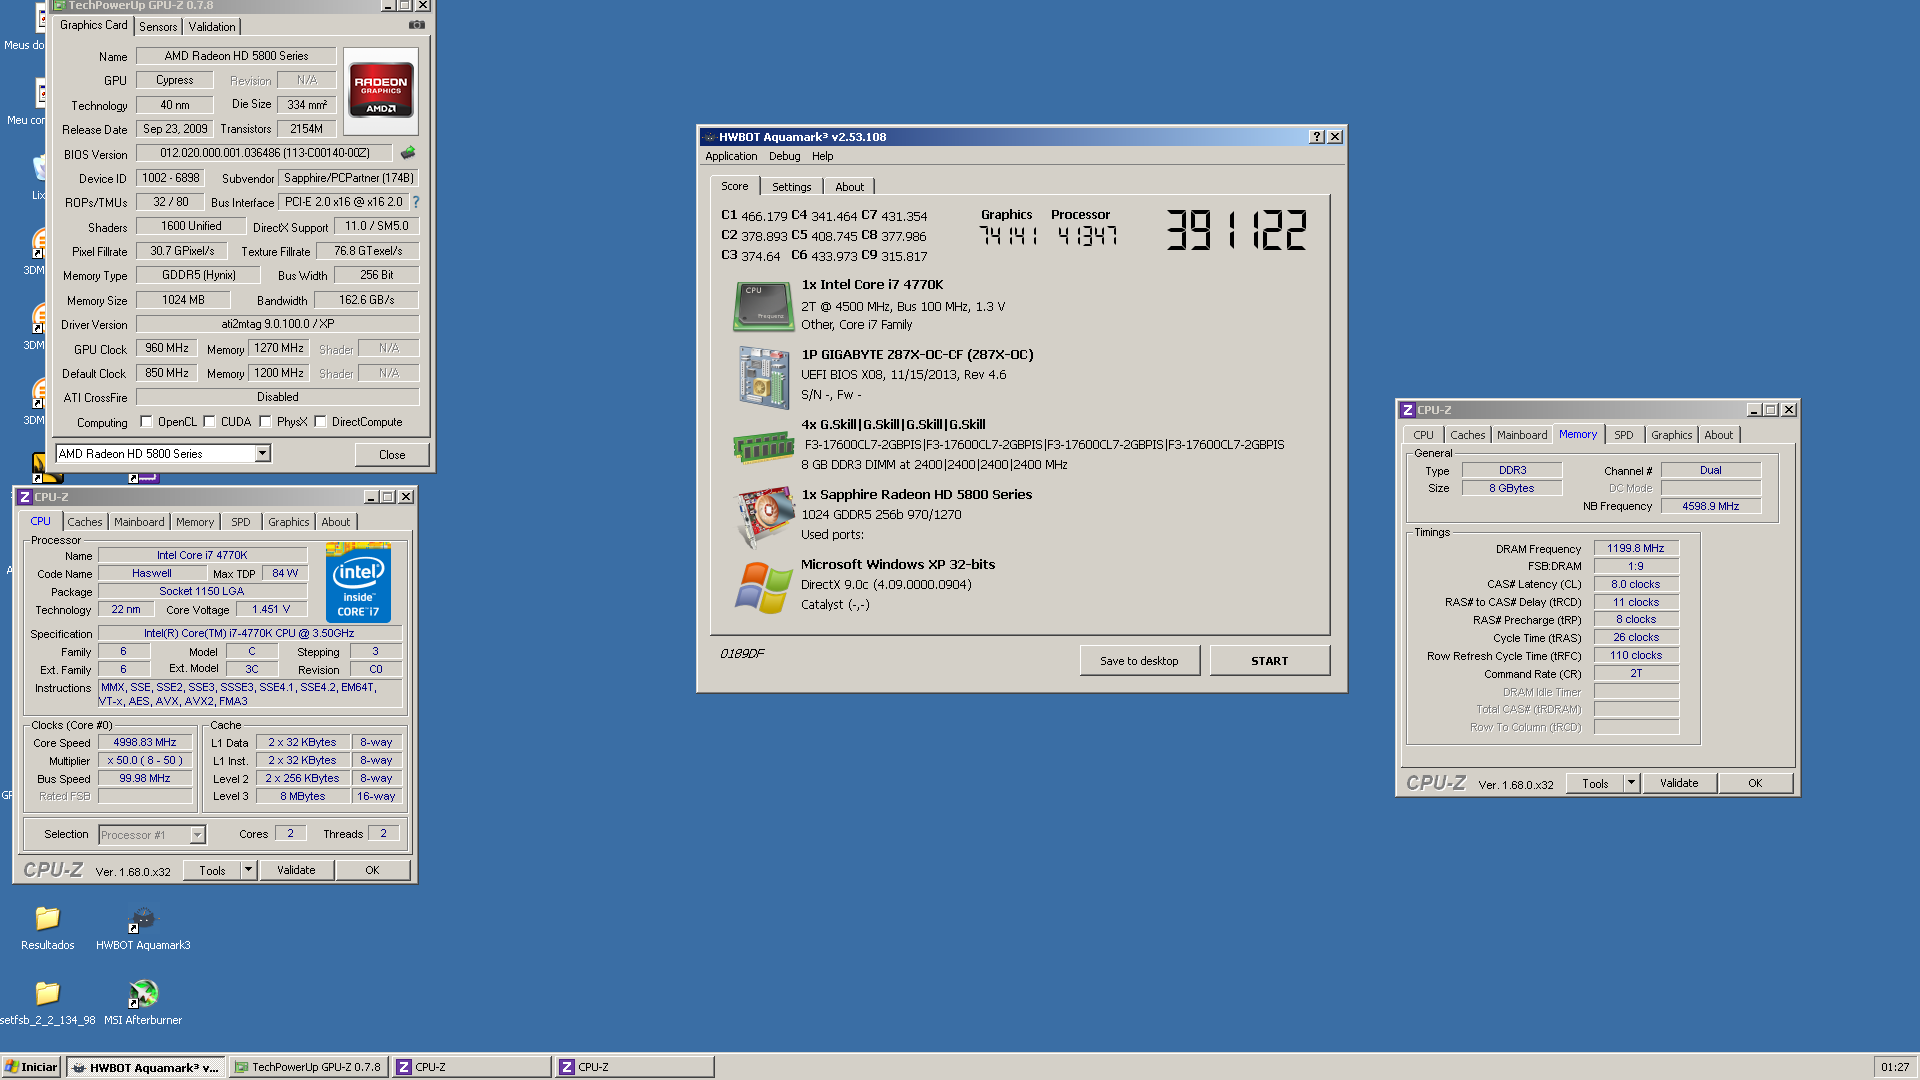Switch to the Validation tab in GPU-Z
This screenshot has width=1920, height=1080.
point(212,27)
